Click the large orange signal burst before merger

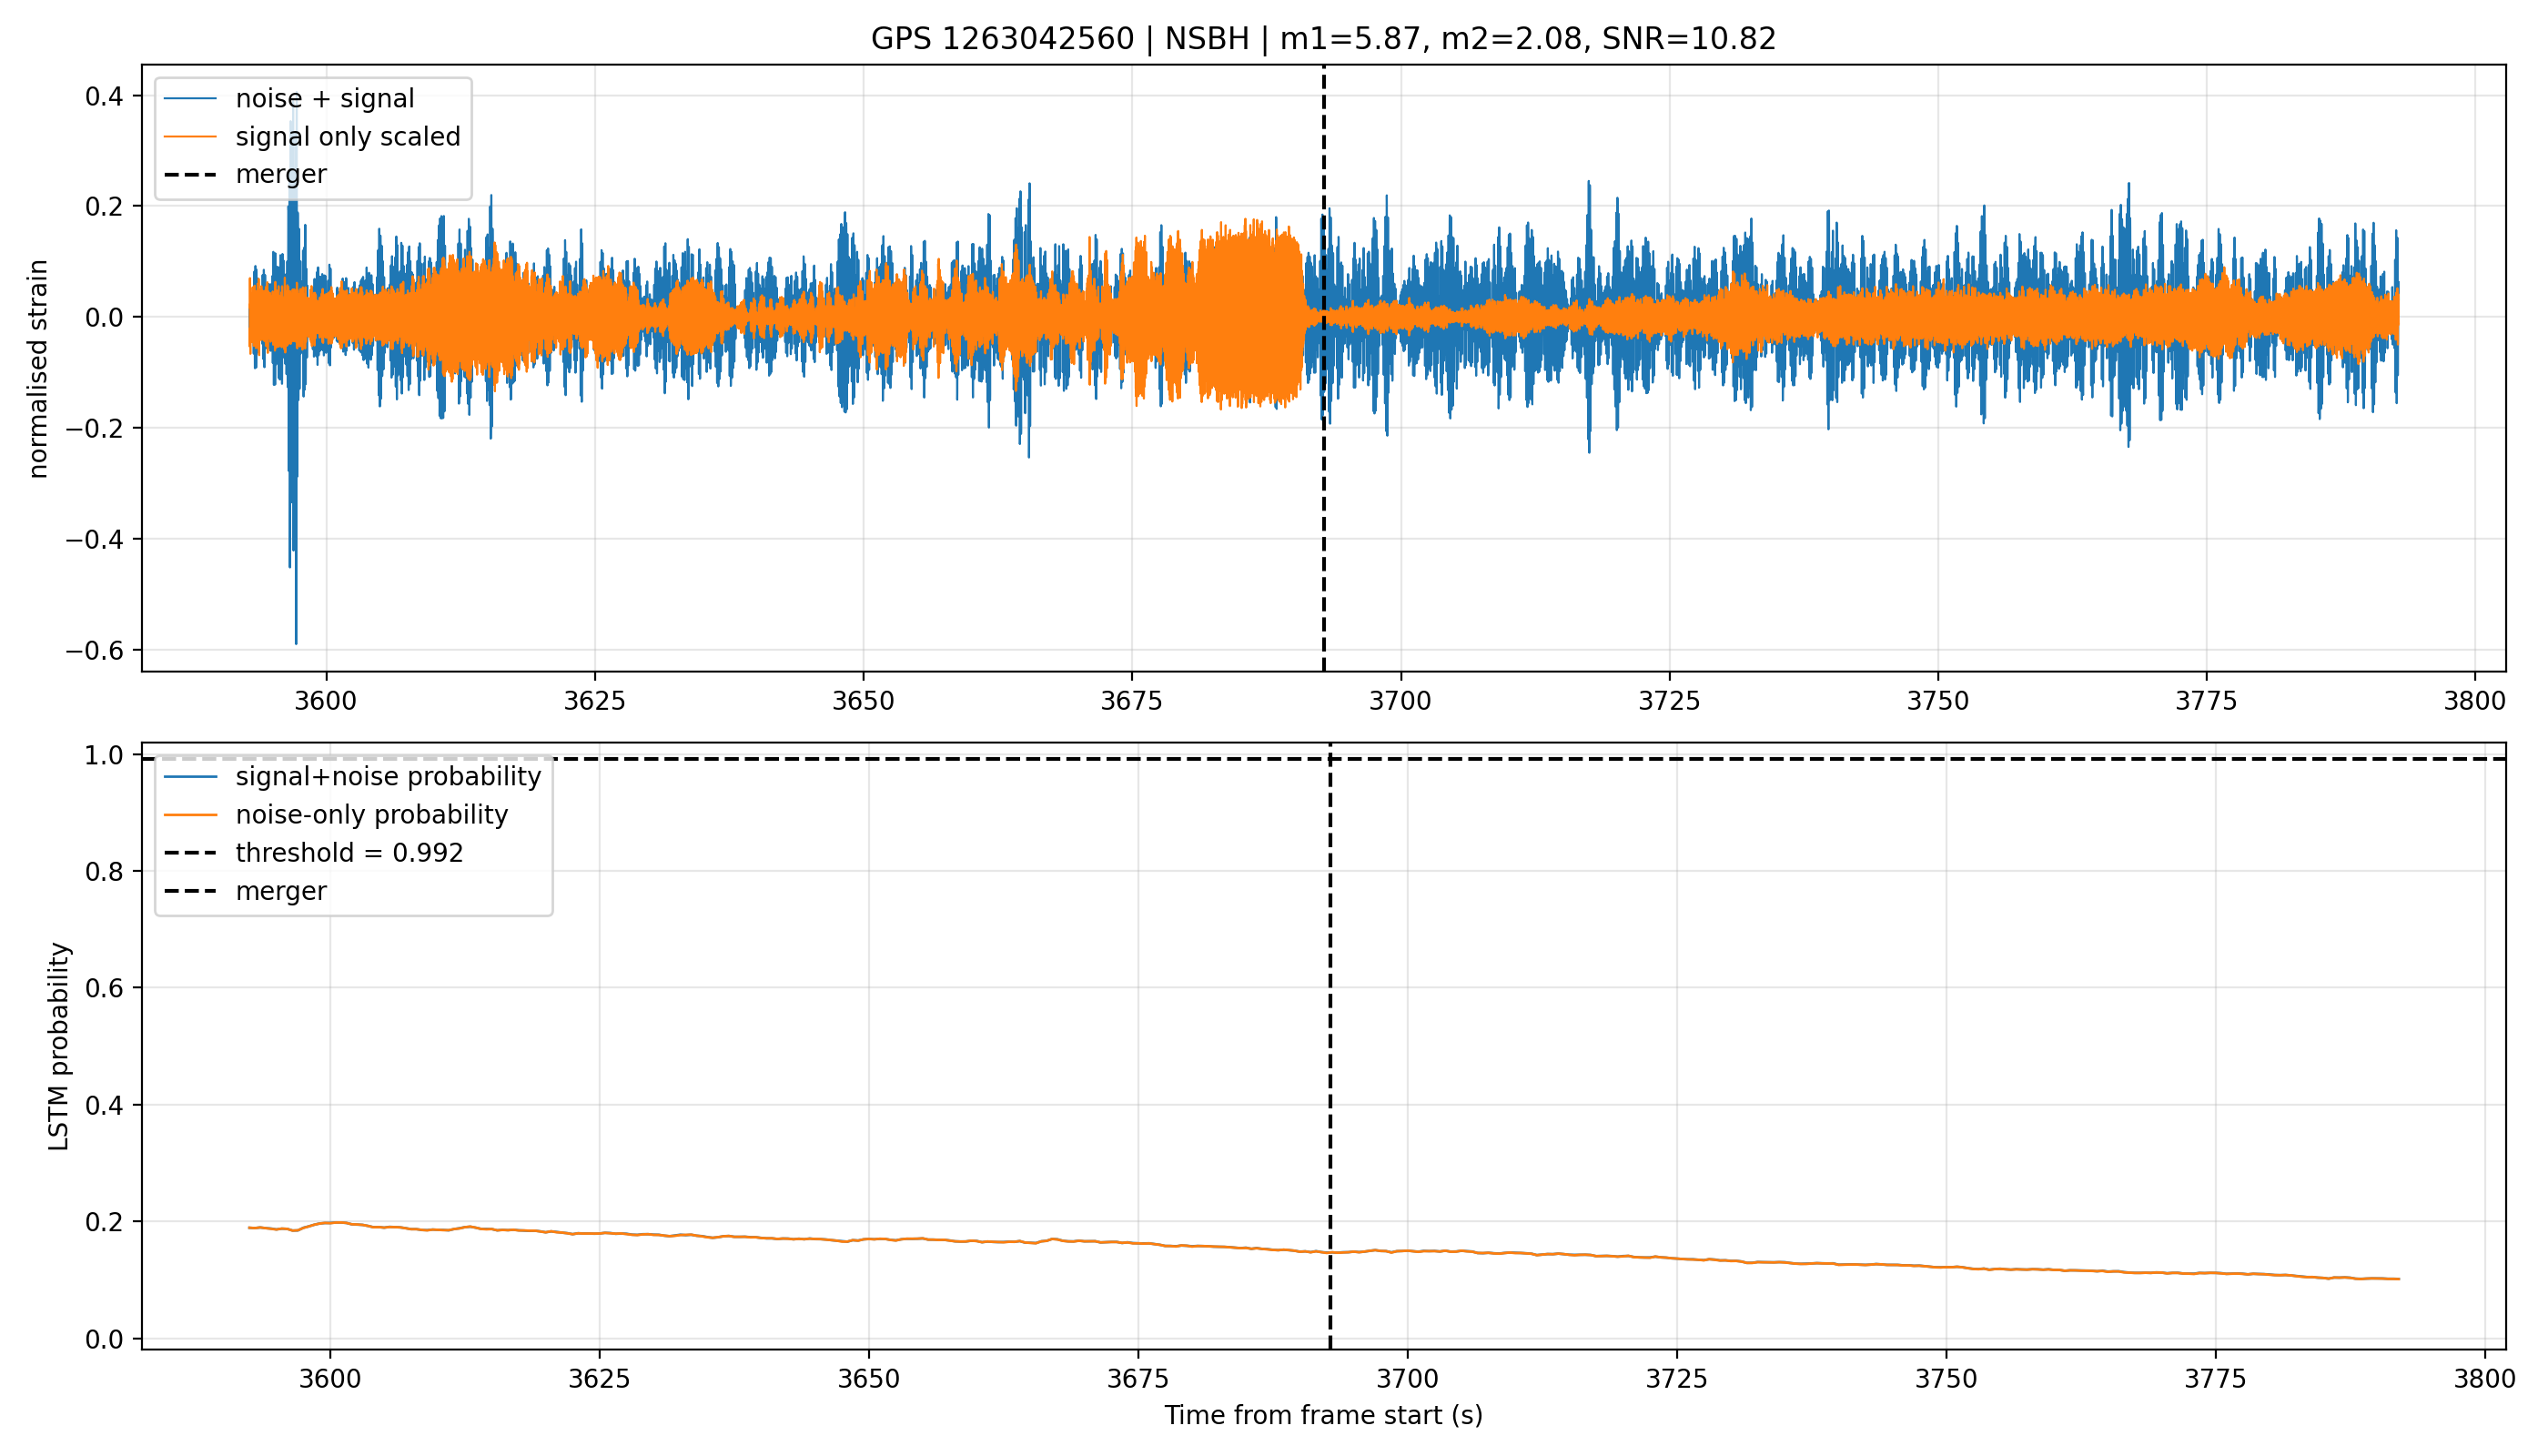tap(1250, 313)
